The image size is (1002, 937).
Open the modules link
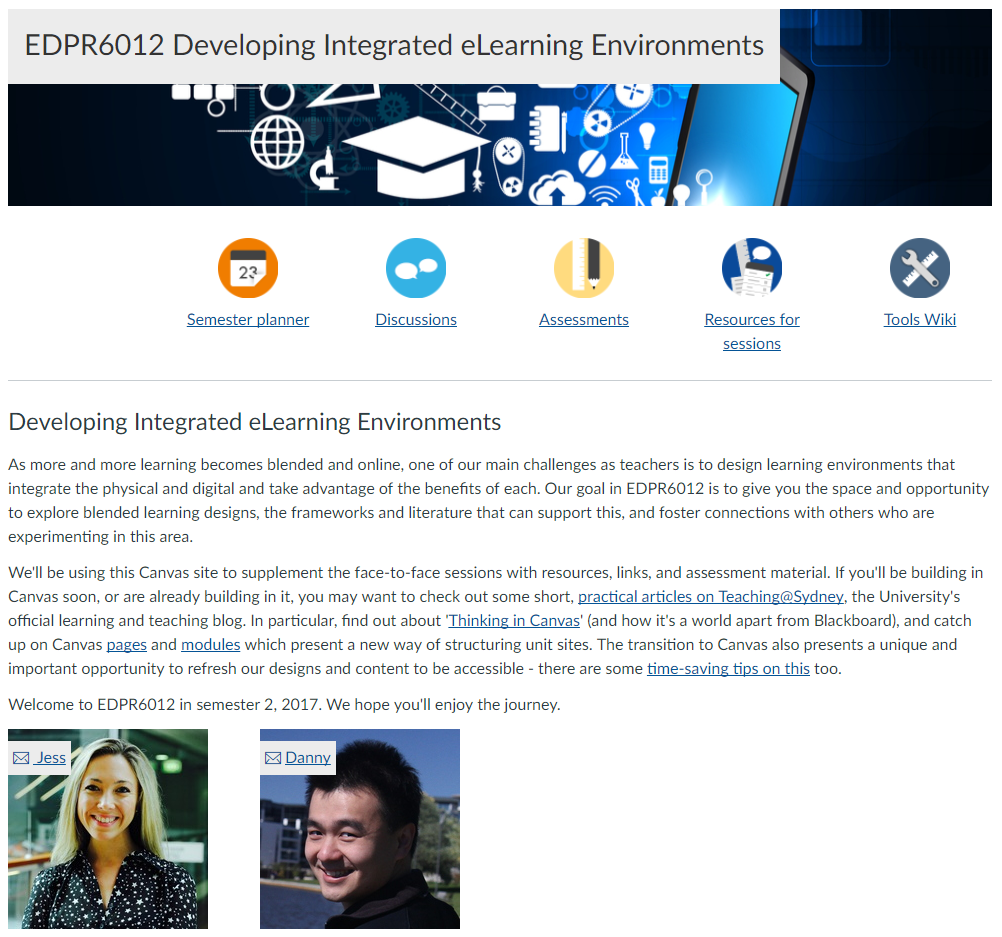point(211,644)
